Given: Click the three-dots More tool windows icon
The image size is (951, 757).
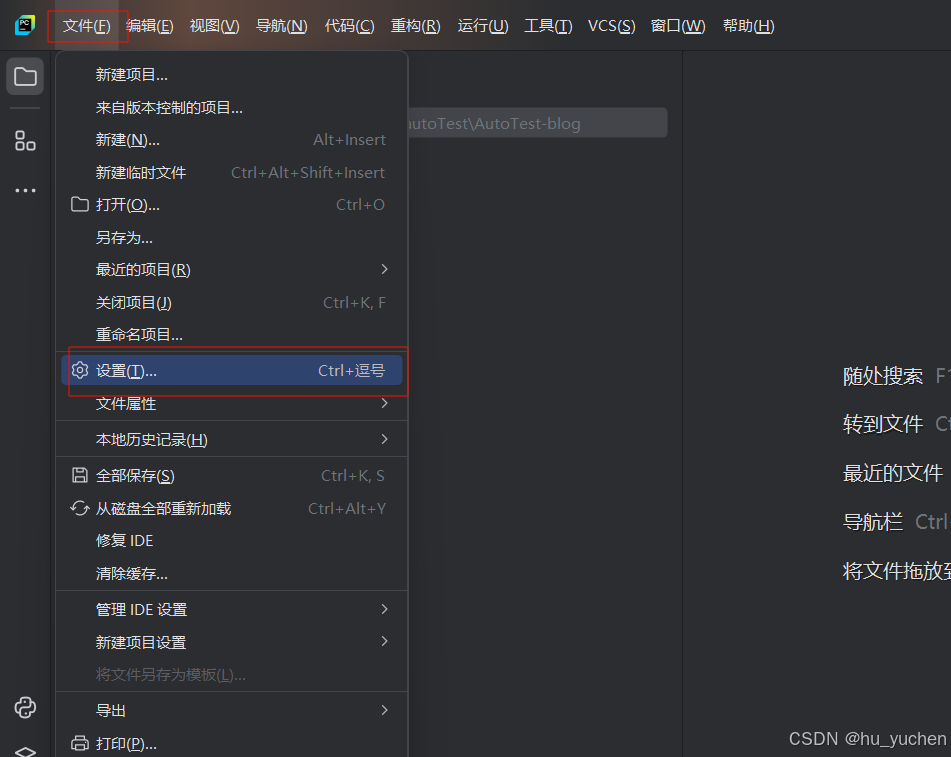Looking at the screenshot, I should click(x=25, y=190).
